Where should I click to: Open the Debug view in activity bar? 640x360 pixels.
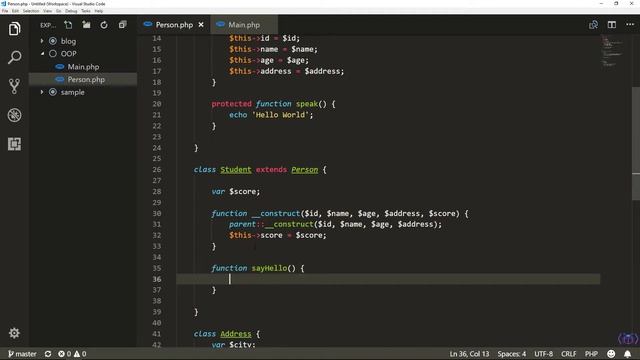pos(14,115)
